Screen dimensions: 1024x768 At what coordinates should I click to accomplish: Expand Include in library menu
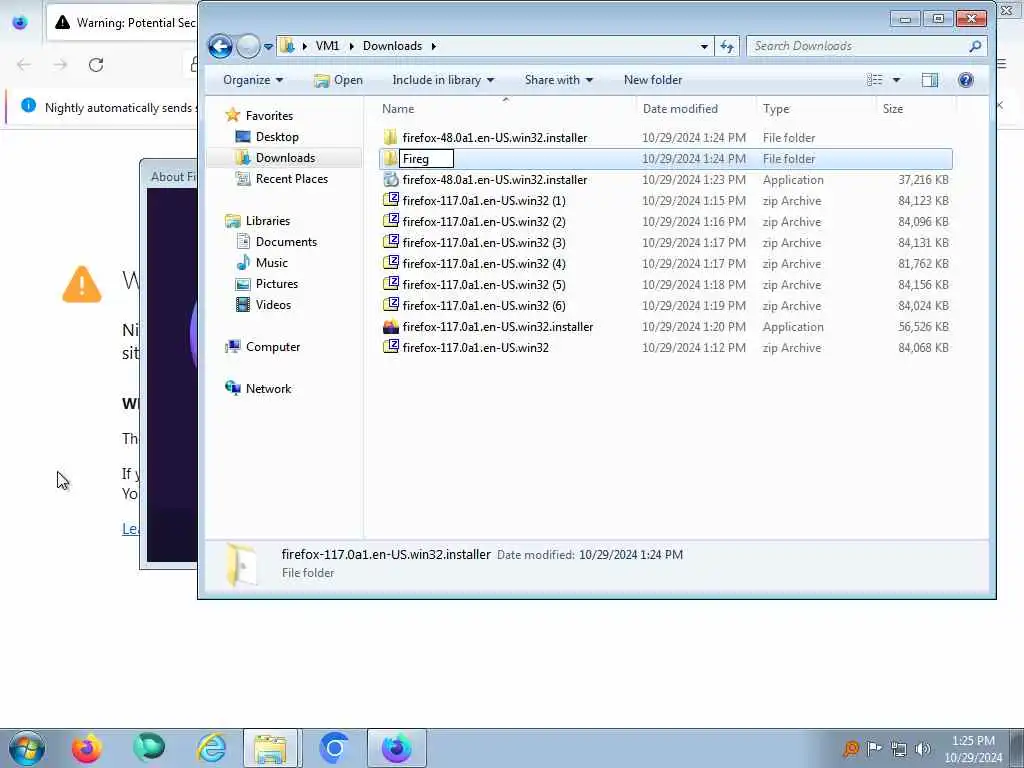click(443, 80)
